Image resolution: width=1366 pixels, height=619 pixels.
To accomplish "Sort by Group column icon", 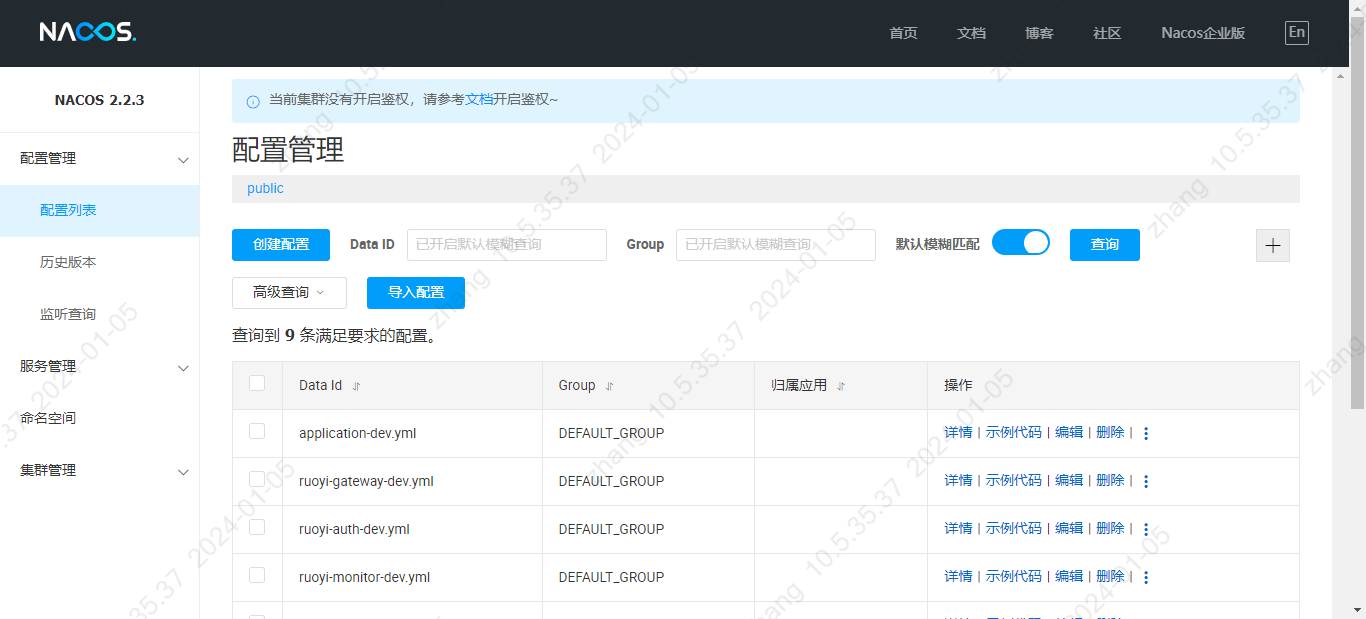I will [x=609, y=386].
